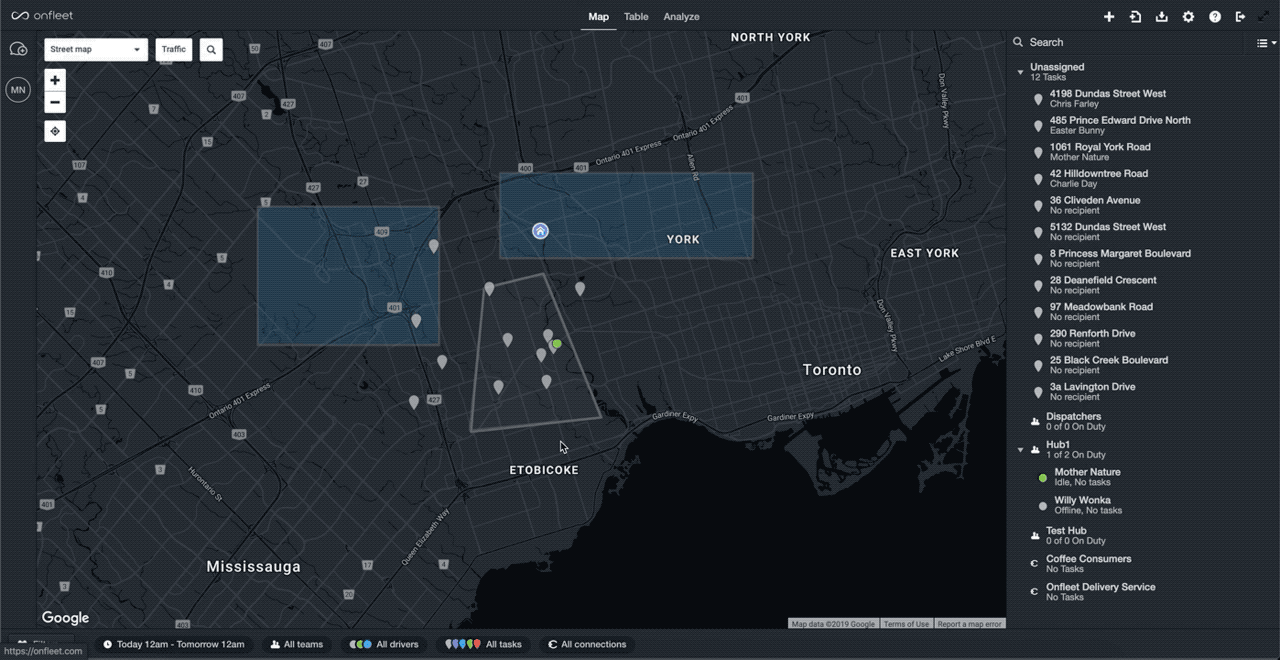Image resolution: width=1280 pixels, height=660 pixels.
Task: Open the sidebar list view dropdown
Action: click(x=1265, y=43)
